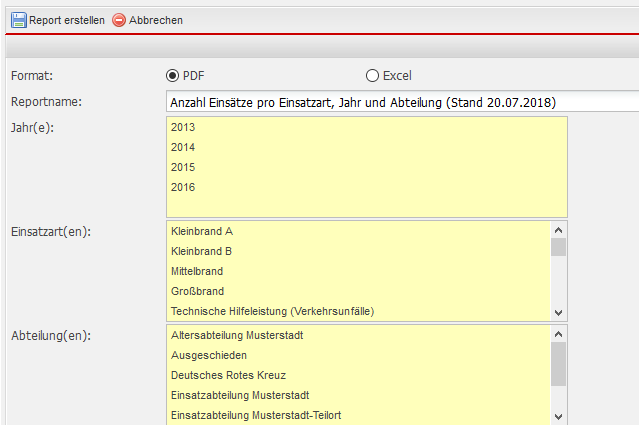Viewport: 639px width, 425px height.
Task: Select Kleinbrand A in Einsatzart list
Action: pyautogui.click(x=202, y=231)
